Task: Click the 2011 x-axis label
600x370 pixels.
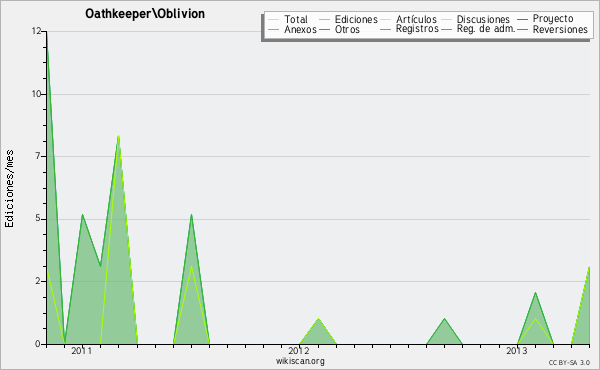Action: click(82, 350)
